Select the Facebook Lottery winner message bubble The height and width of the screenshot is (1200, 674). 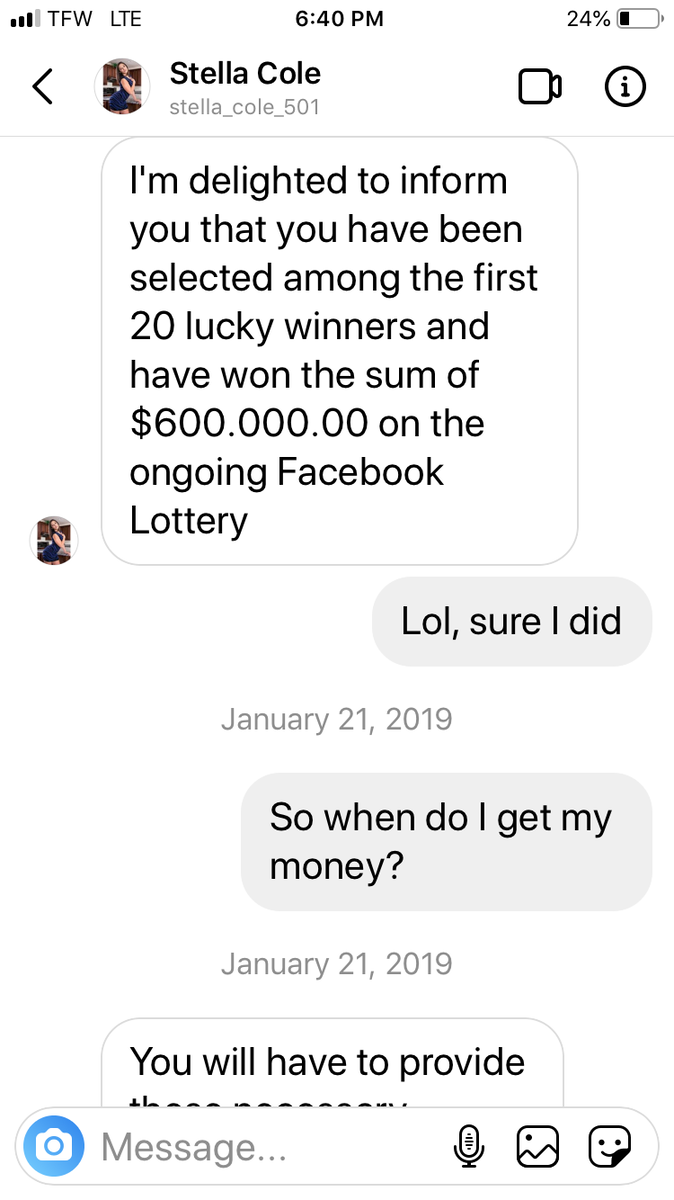tap(340, 350)
